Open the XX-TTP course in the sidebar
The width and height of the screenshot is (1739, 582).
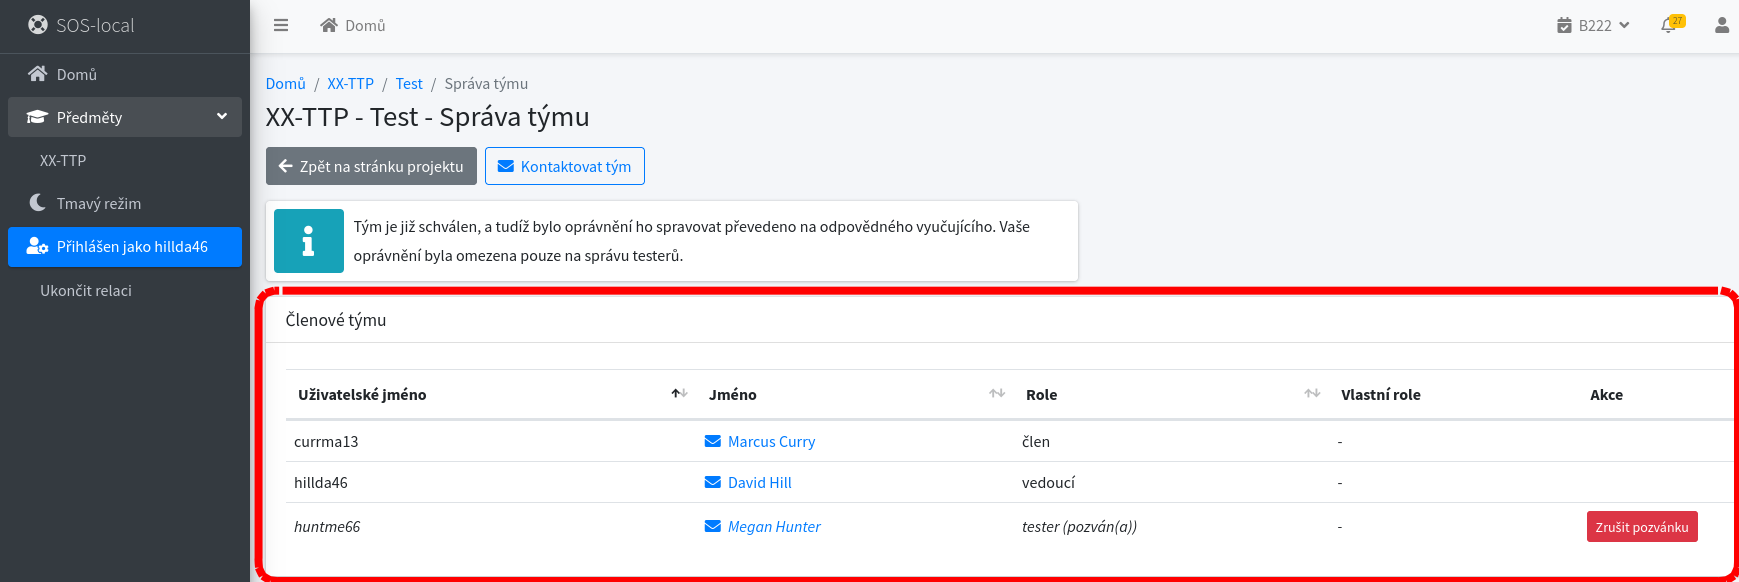[125, 160]
